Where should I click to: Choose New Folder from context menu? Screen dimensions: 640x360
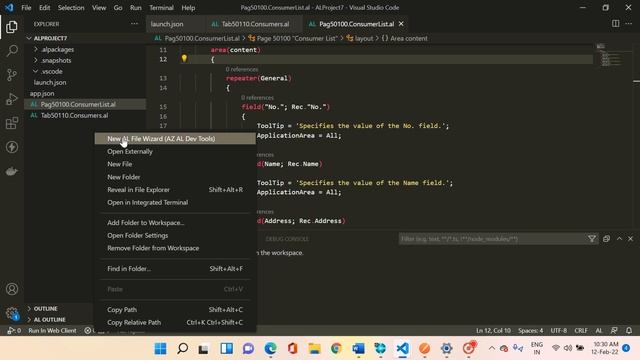(175, 177)
